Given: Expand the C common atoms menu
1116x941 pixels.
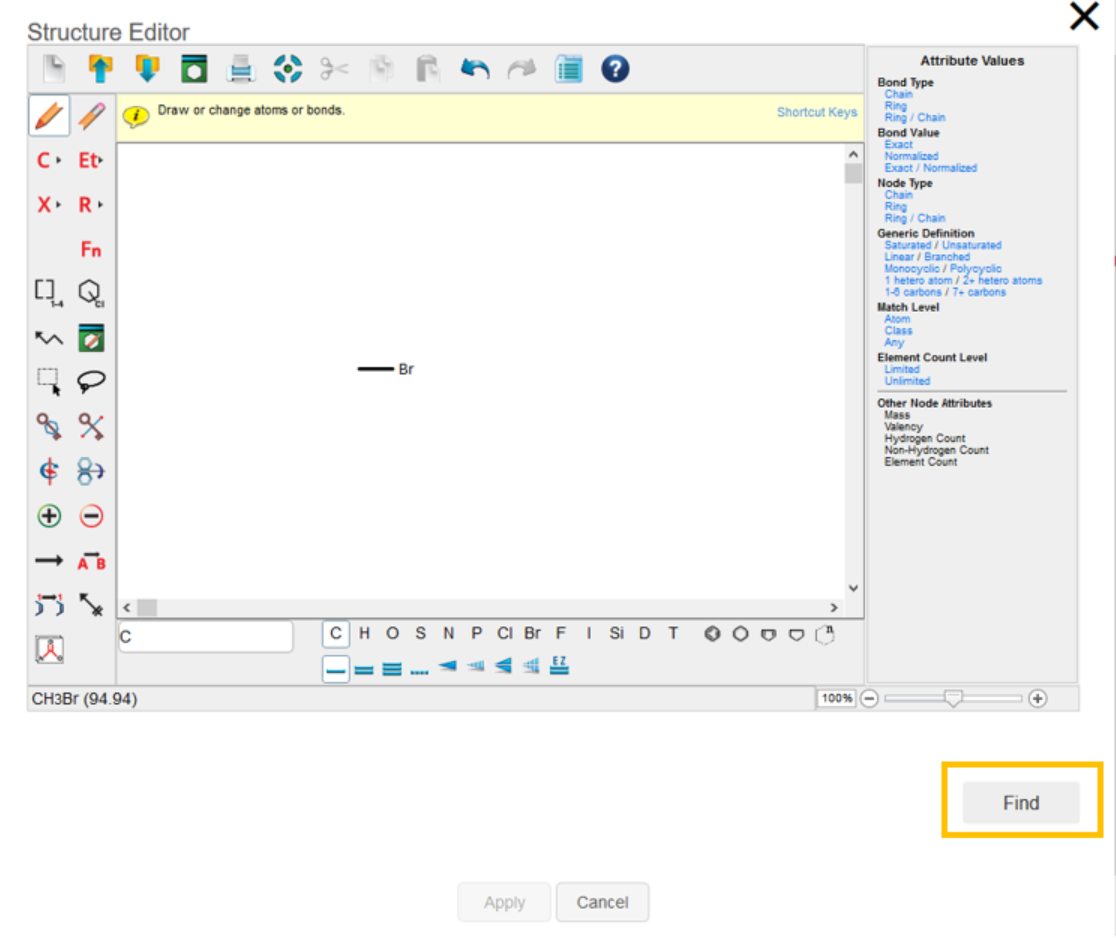Looking at the screenshot, I should point(49,160).
